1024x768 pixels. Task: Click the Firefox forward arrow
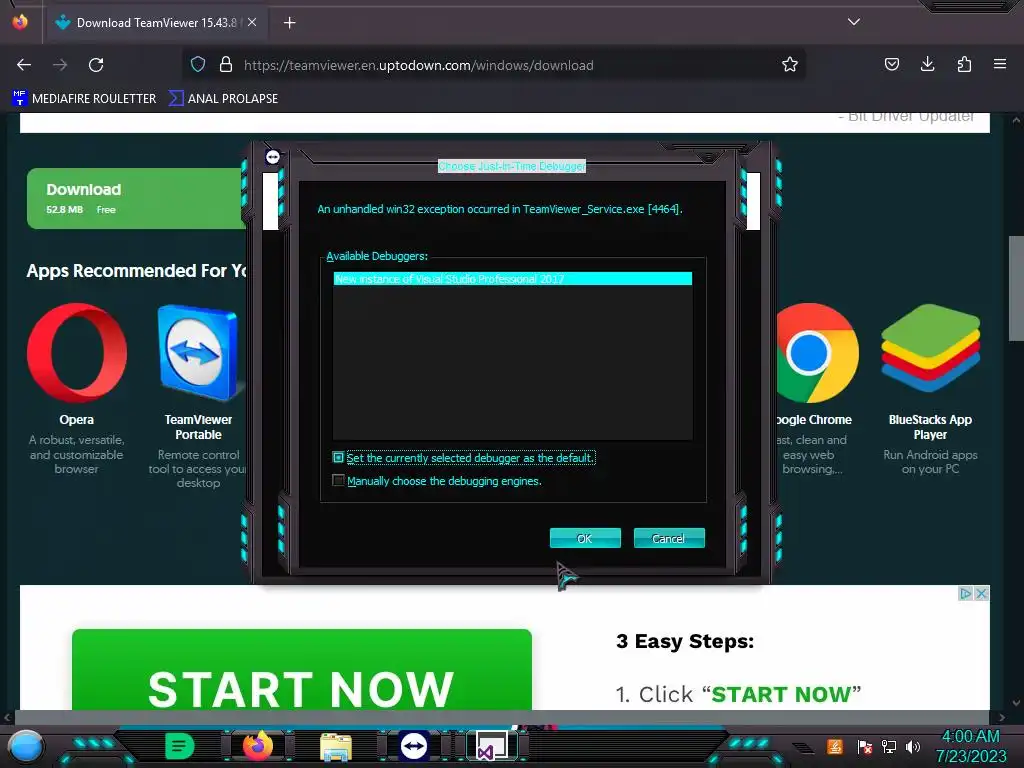click(60, 65)
